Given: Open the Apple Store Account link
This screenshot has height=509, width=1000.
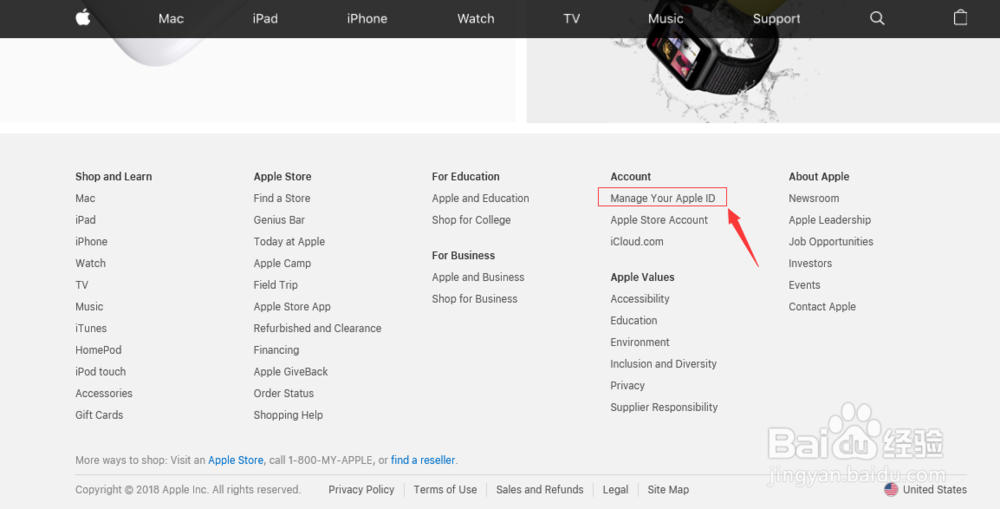Looking at the screenshot, I should tap(659, 220).
